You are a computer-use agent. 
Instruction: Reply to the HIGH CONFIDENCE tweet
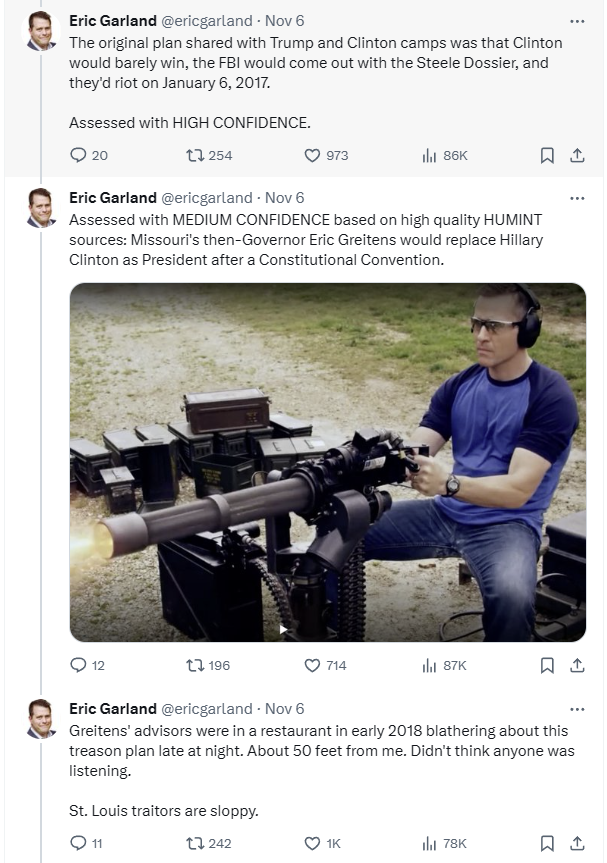[x=89, y=156]
